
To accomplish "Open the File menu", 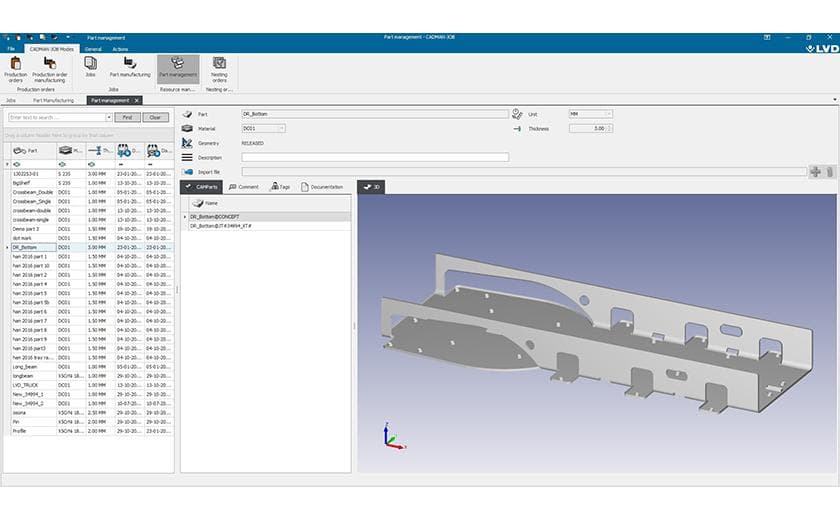I will [11, 49].
